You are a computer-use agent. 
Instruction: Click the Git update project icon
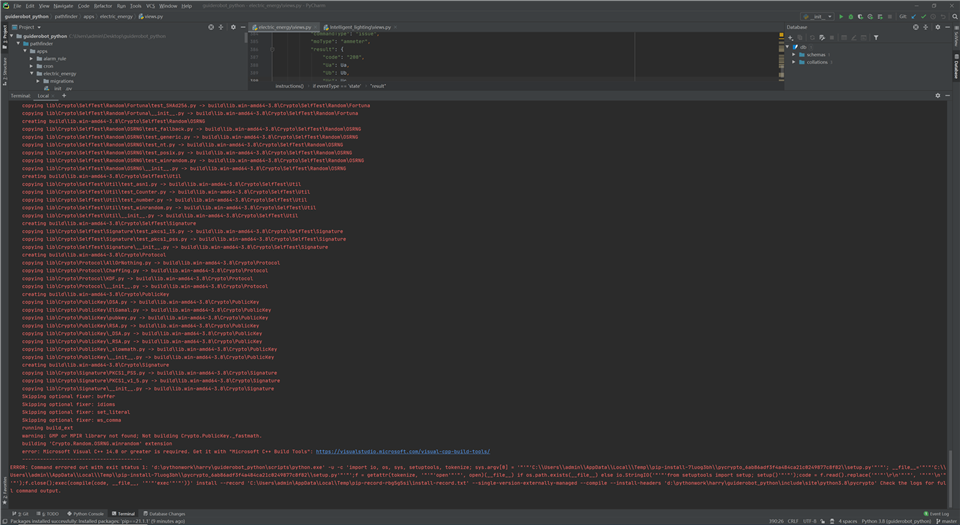point(913,17)
